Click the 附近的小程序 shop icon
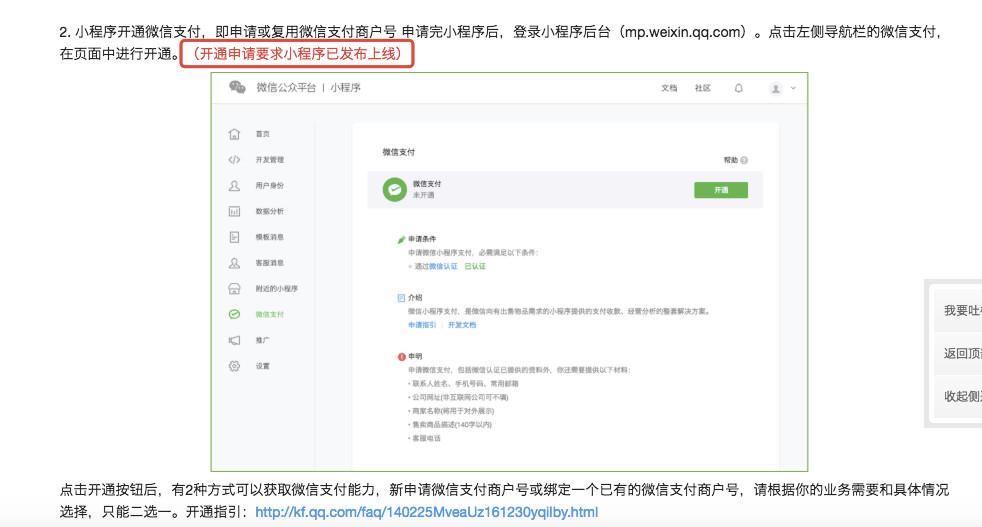The image size is (982, 527). point(234,288)
